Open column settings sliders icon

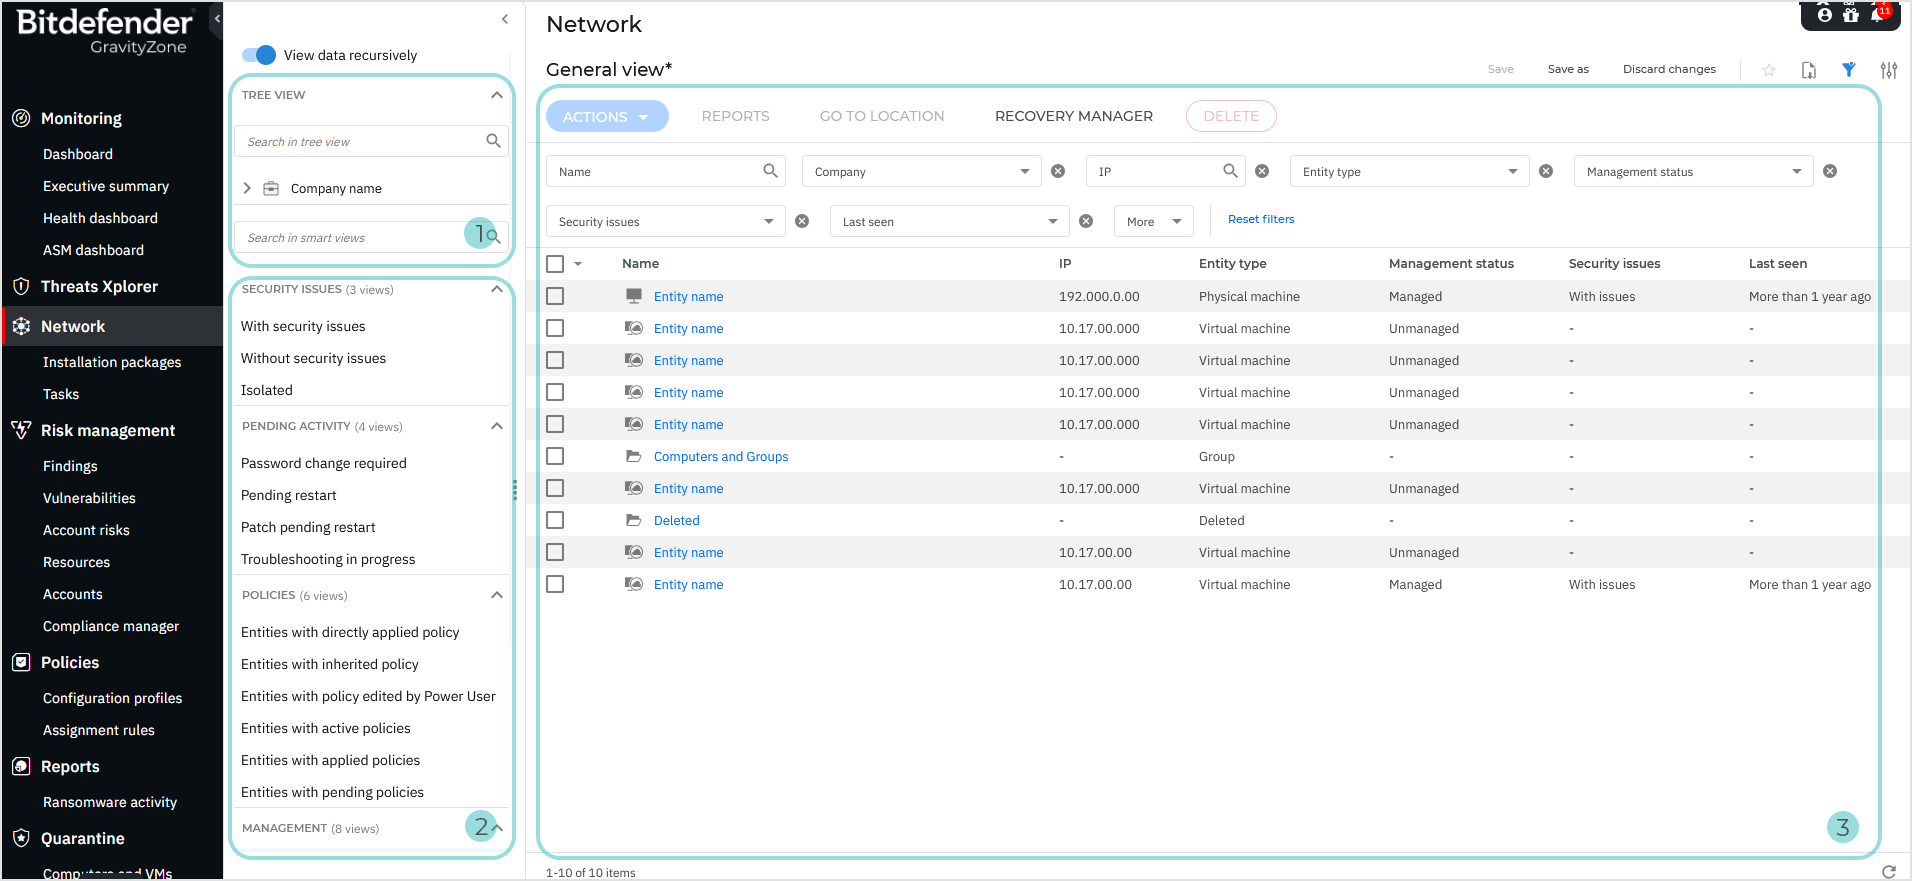[x=1889, y=70]
